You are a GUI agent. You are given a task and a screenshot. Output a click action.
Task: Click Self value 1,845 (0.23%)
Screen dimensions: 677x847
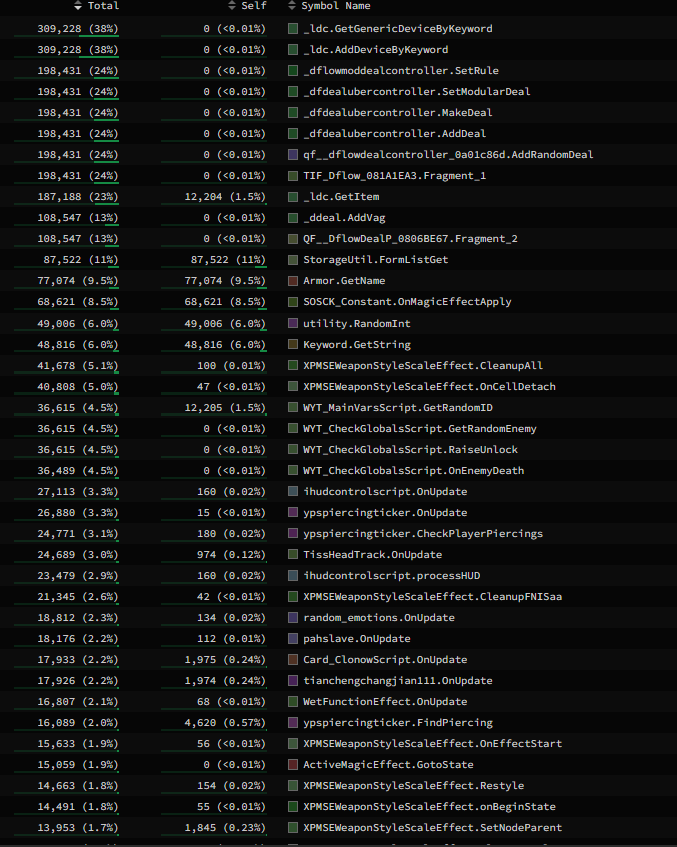coord(225,828)
